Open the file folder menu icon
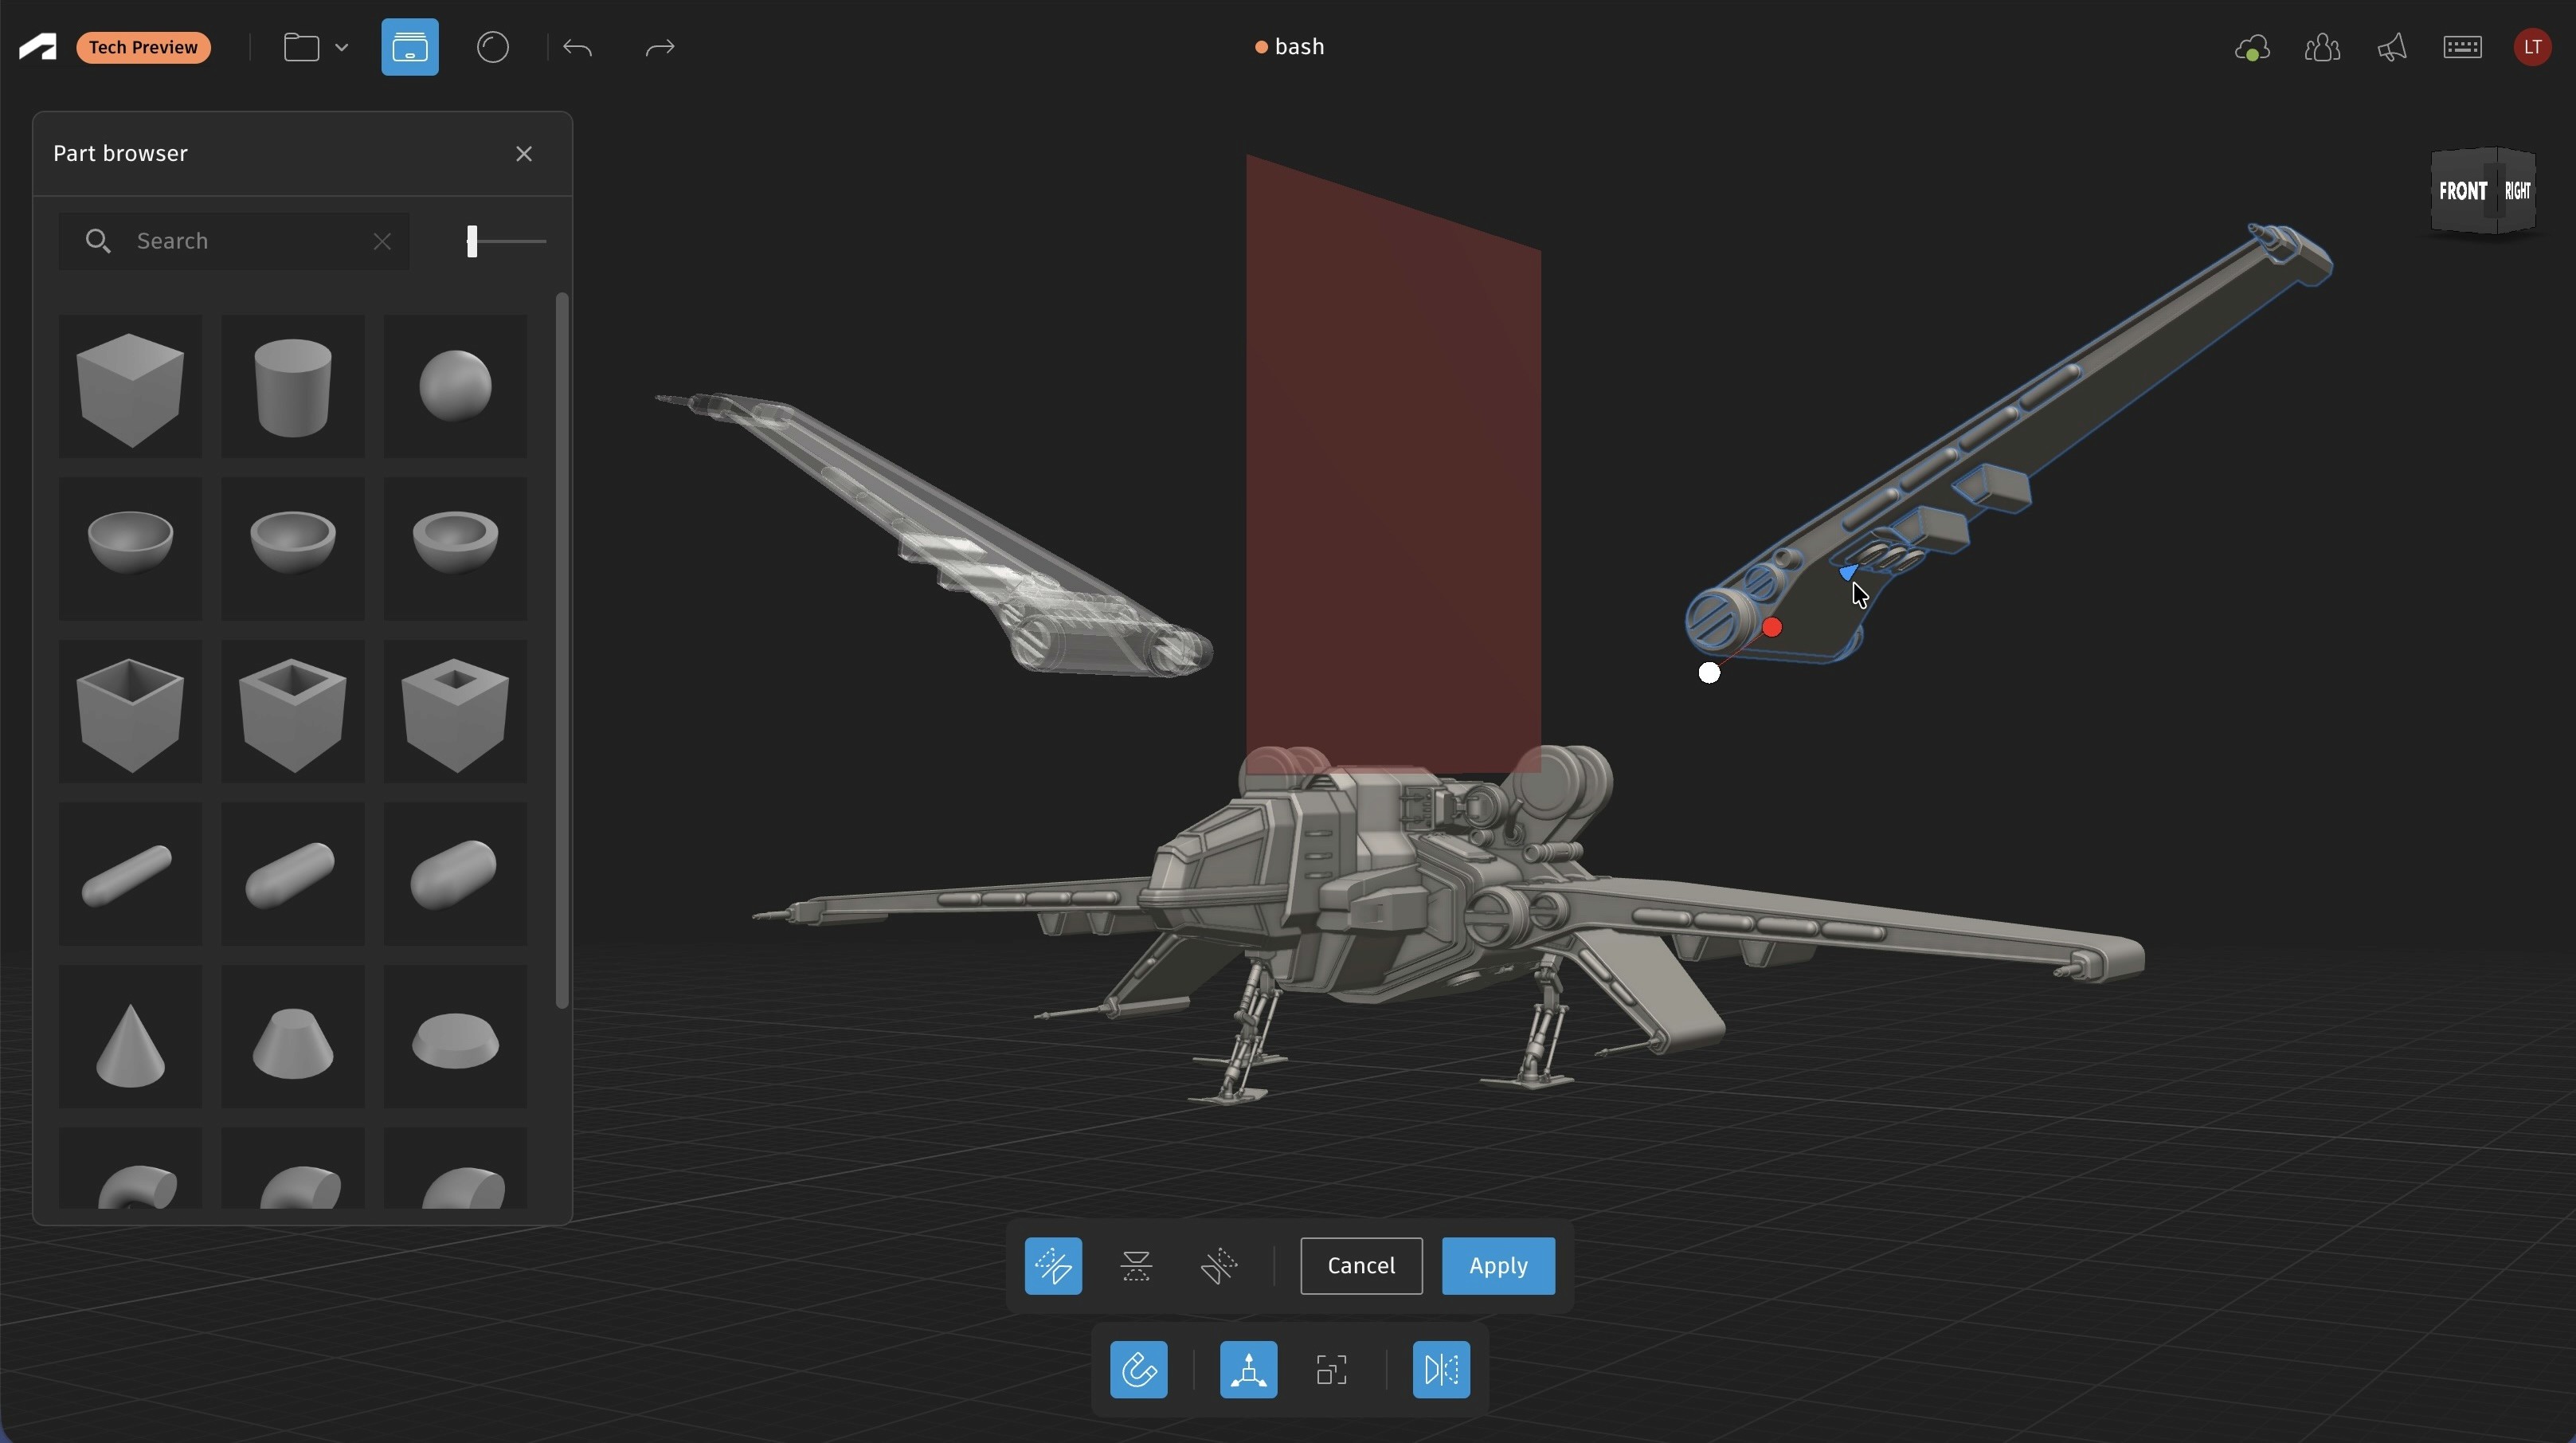2576x1443 pixels. (301, 47)
